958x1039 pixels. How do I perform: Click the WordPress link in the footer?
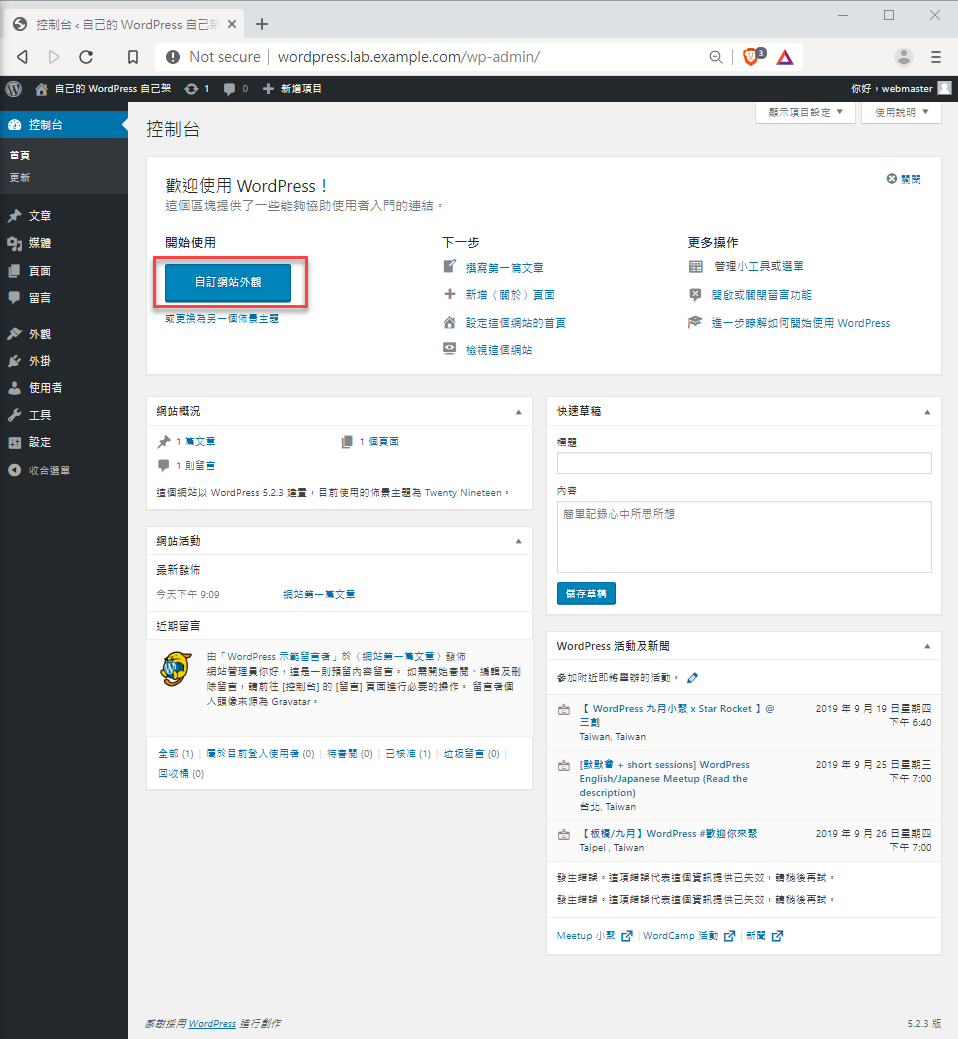[212, 1024]
